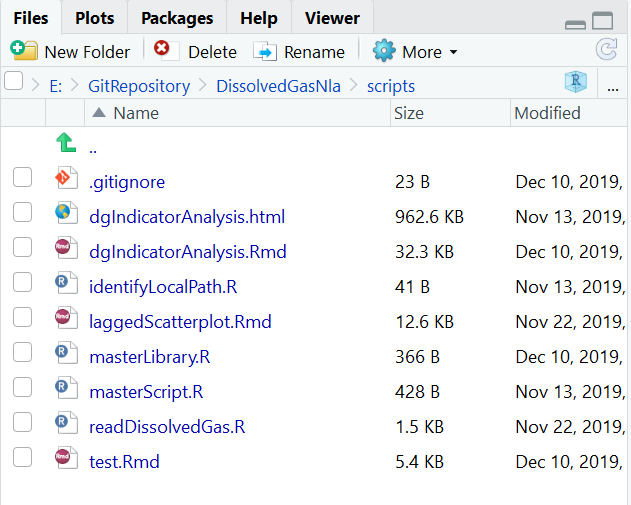
Task: Click the red Delete icon
Action: pyautogui.click(x=166, y=50)
